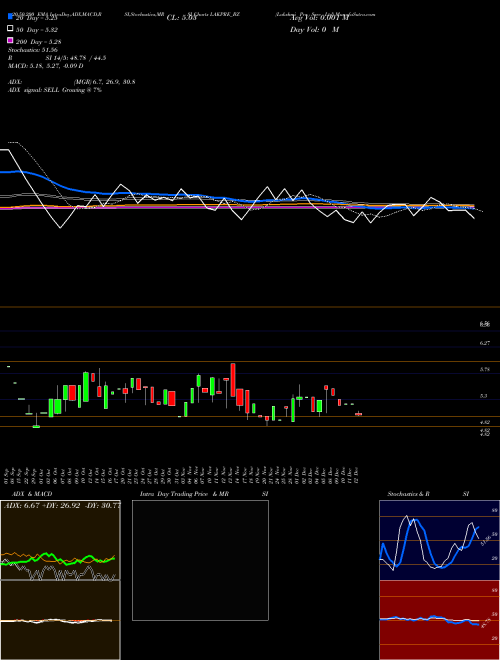Open the MACD sub-chart below ADX
The width and height of the screenshot is (500, 660).
click(x=60, y=620)
